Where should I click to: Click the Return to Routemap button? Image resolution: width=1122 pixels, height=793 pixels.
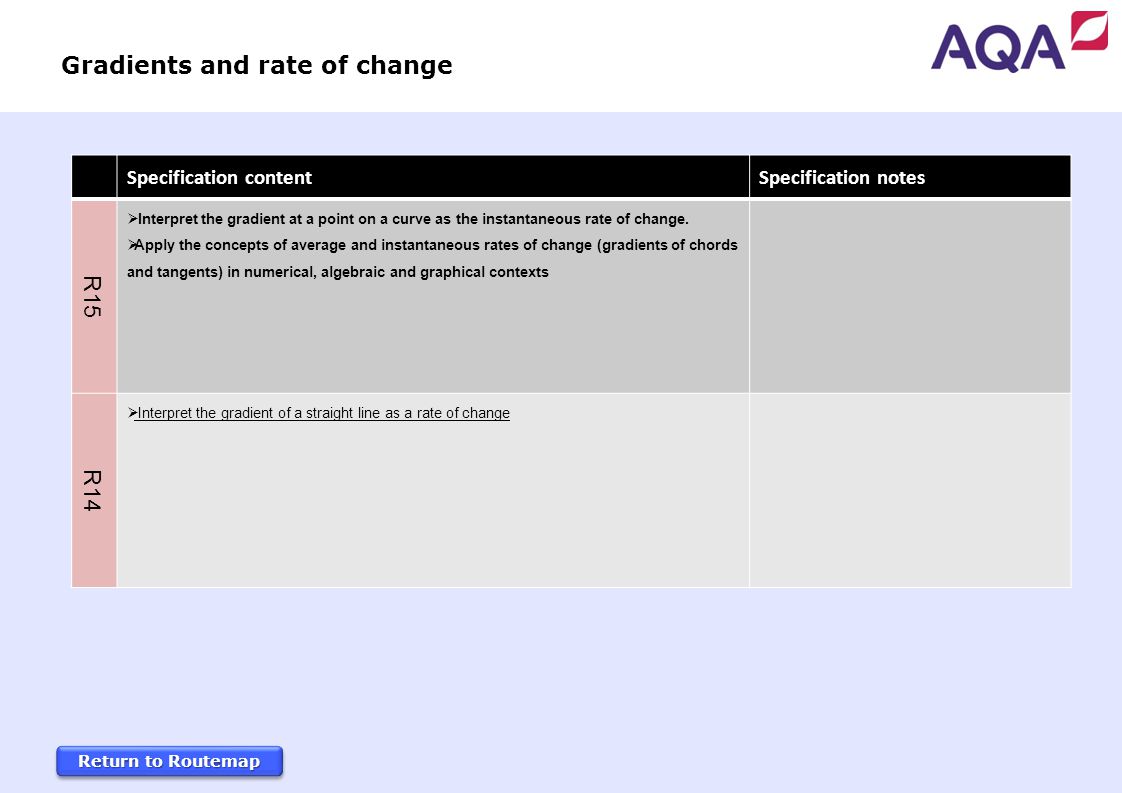click(x=170, y=761)
